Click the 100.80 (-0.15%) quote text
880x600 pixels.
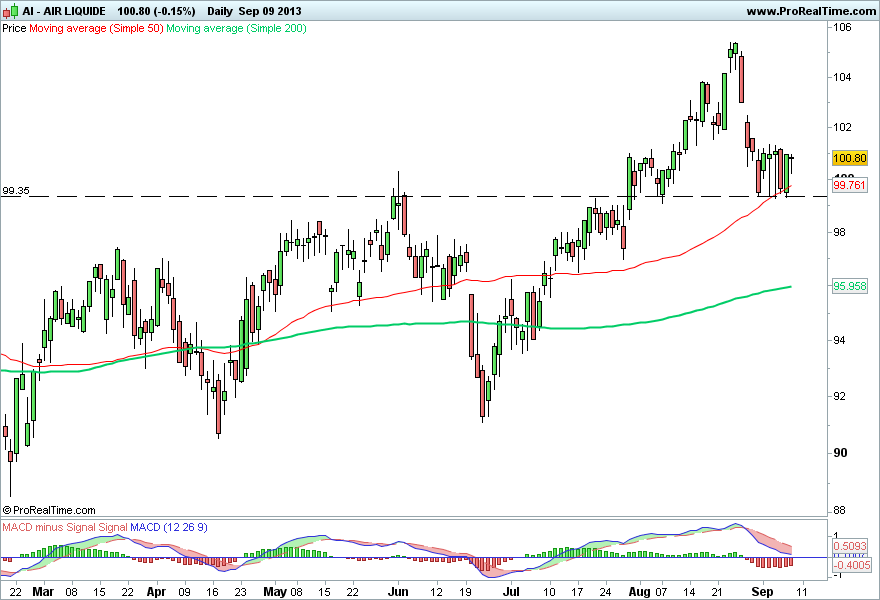(157, 11)
